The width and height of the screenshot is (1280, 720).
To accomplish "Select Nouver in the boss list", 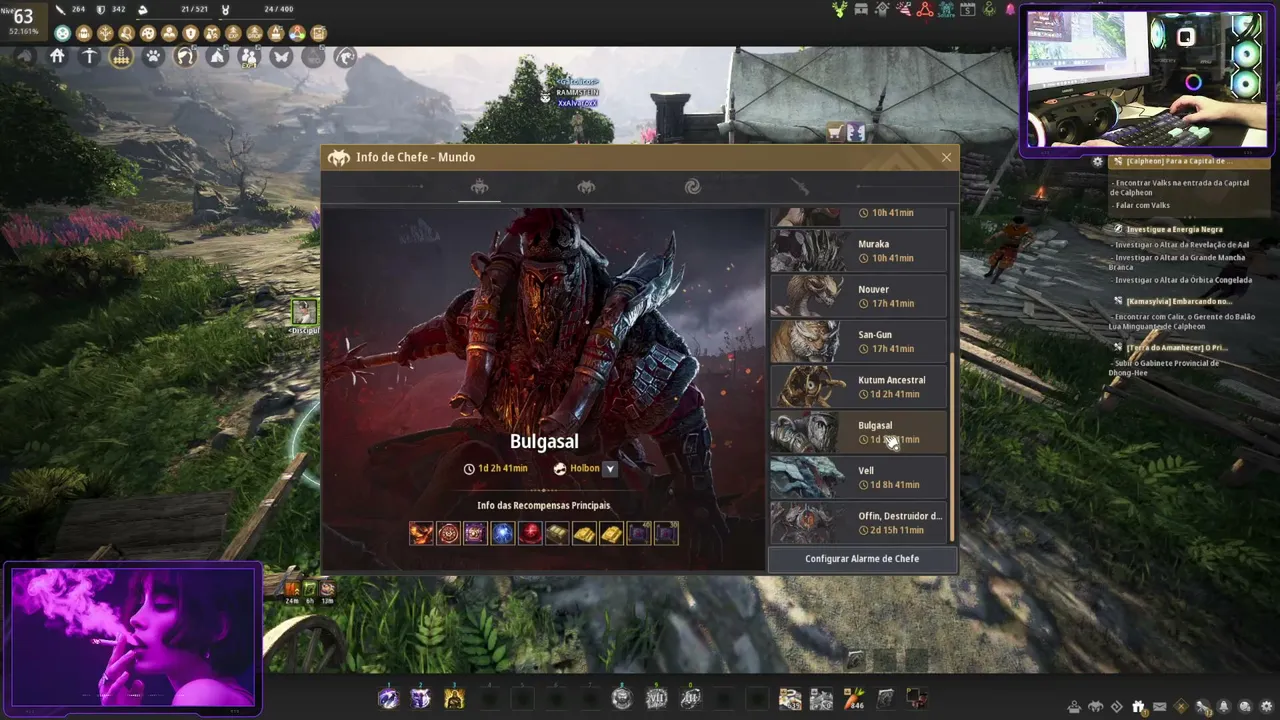I will point(858,296).
